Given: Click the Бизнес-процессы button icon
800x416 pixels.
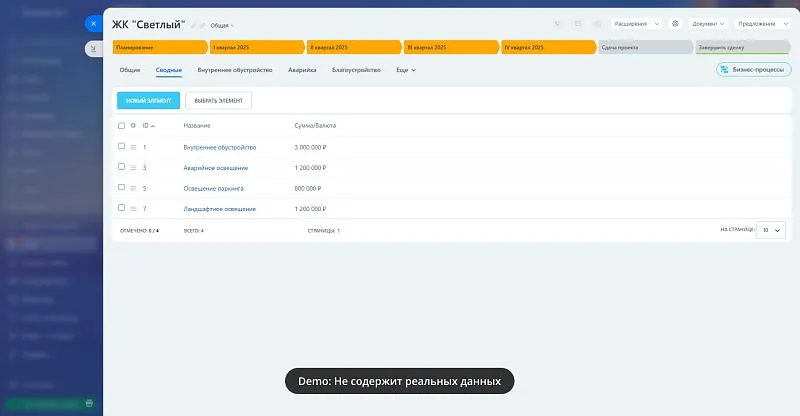Looking at the screenshot, I should pos(724,69).
